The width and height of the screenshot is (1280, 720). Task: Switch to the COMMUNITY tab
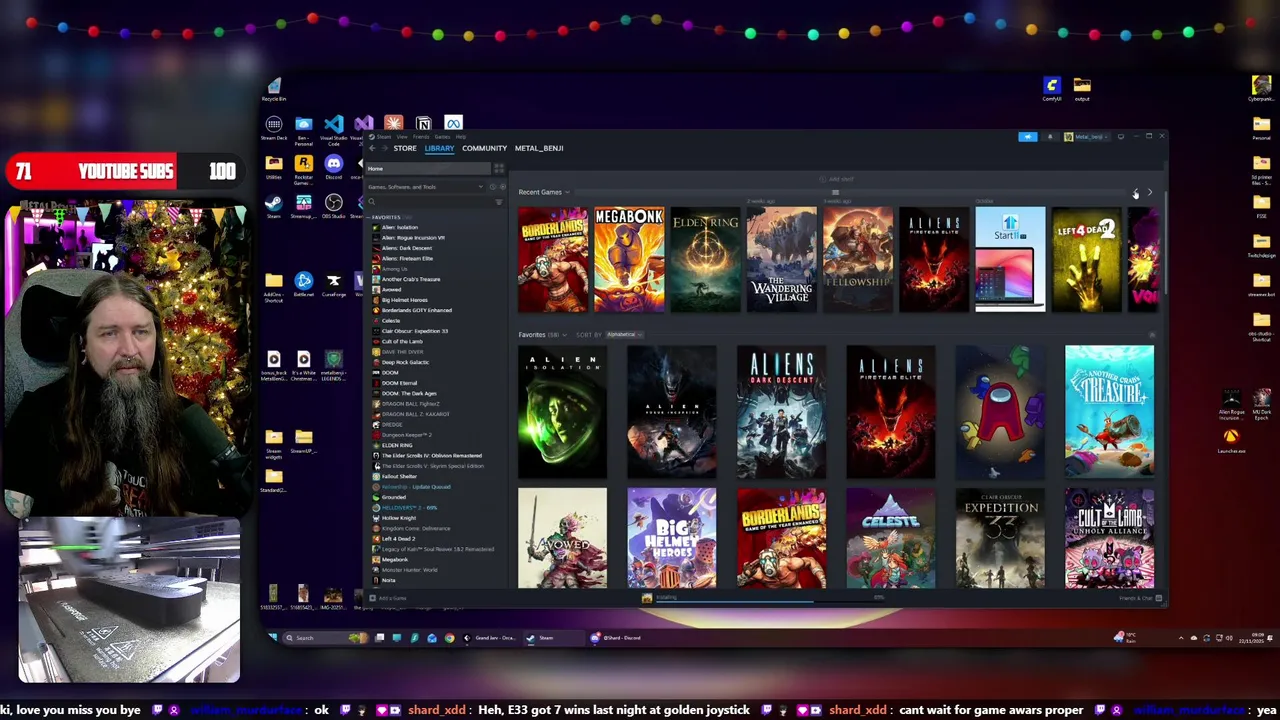(484, 148)
